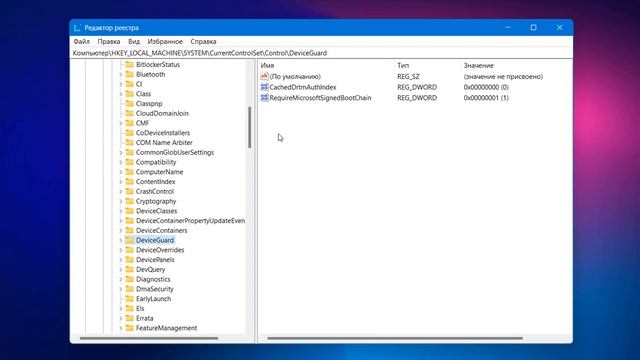Click the REG_SZ type cell
The image size is (640, 360).
tap(408, 77)
